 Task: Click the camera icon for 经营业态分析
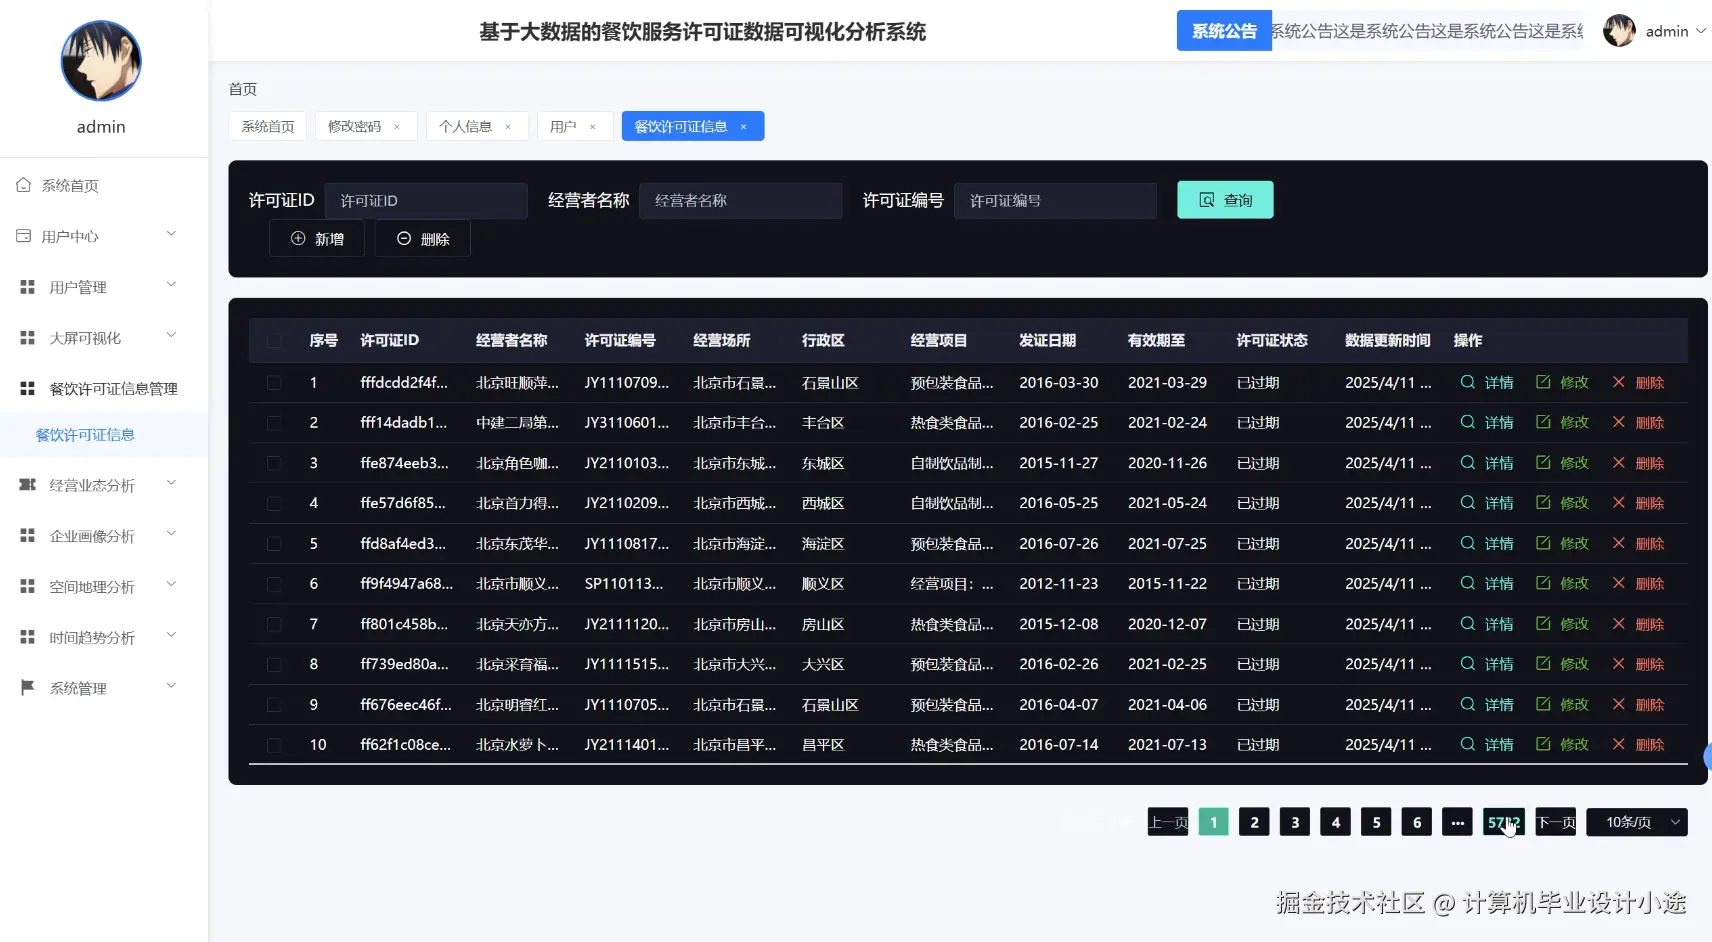click(x=28, y=485)
